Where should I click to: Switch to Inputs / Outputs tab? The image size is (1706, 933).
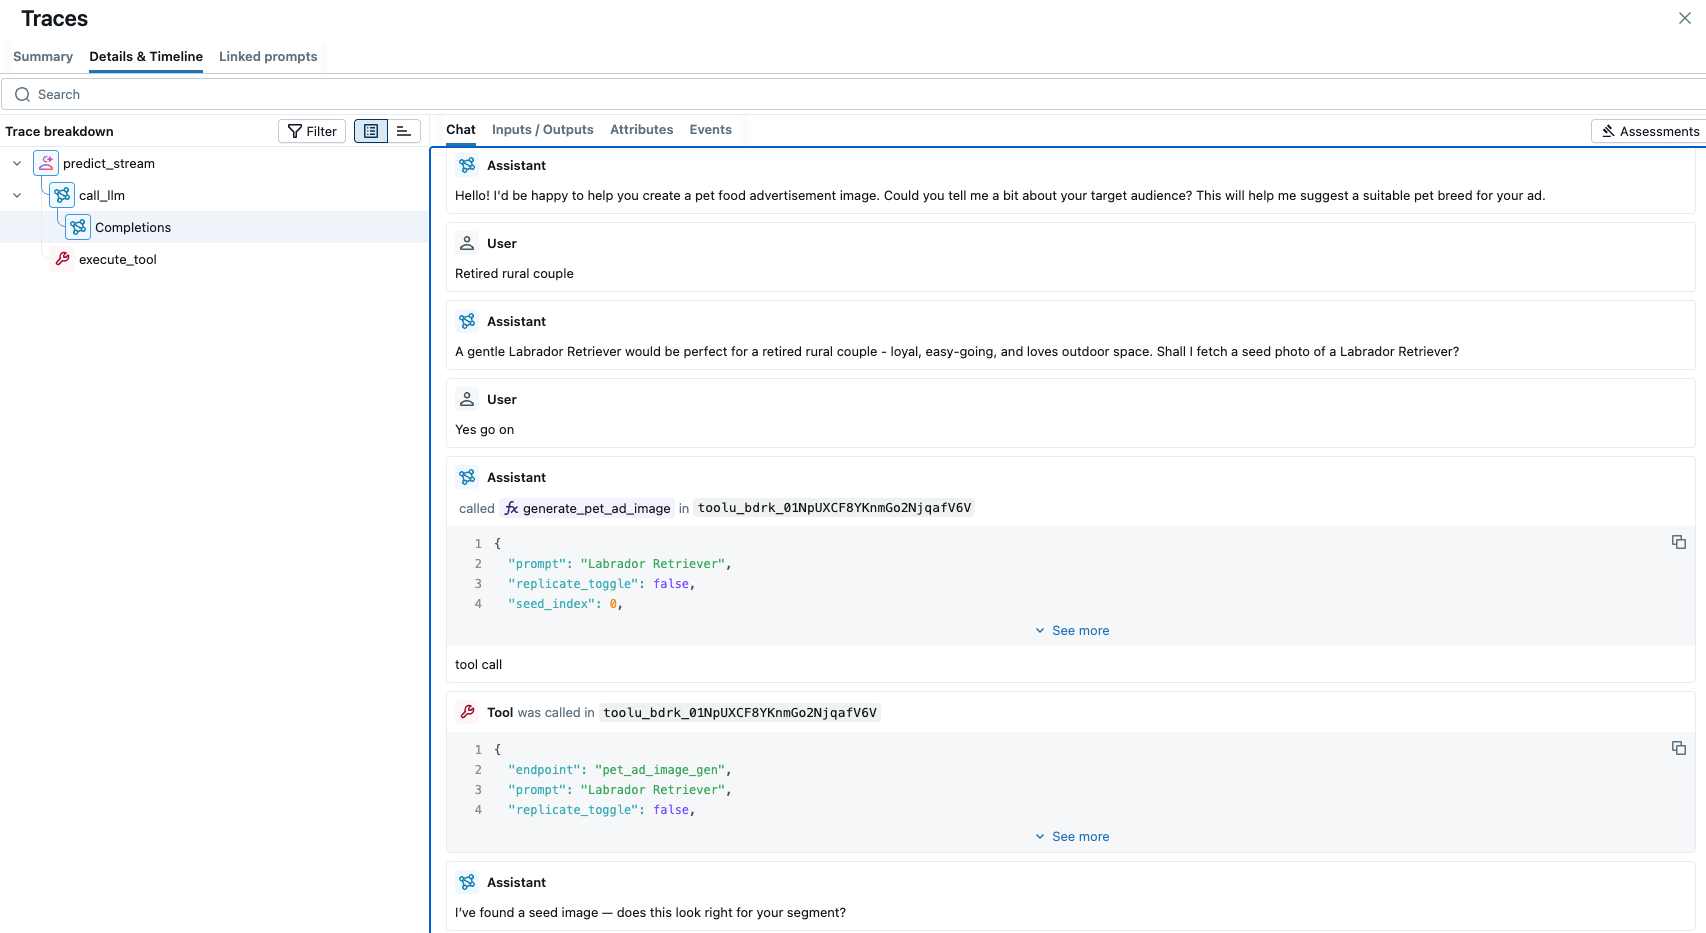click(542, 130)
